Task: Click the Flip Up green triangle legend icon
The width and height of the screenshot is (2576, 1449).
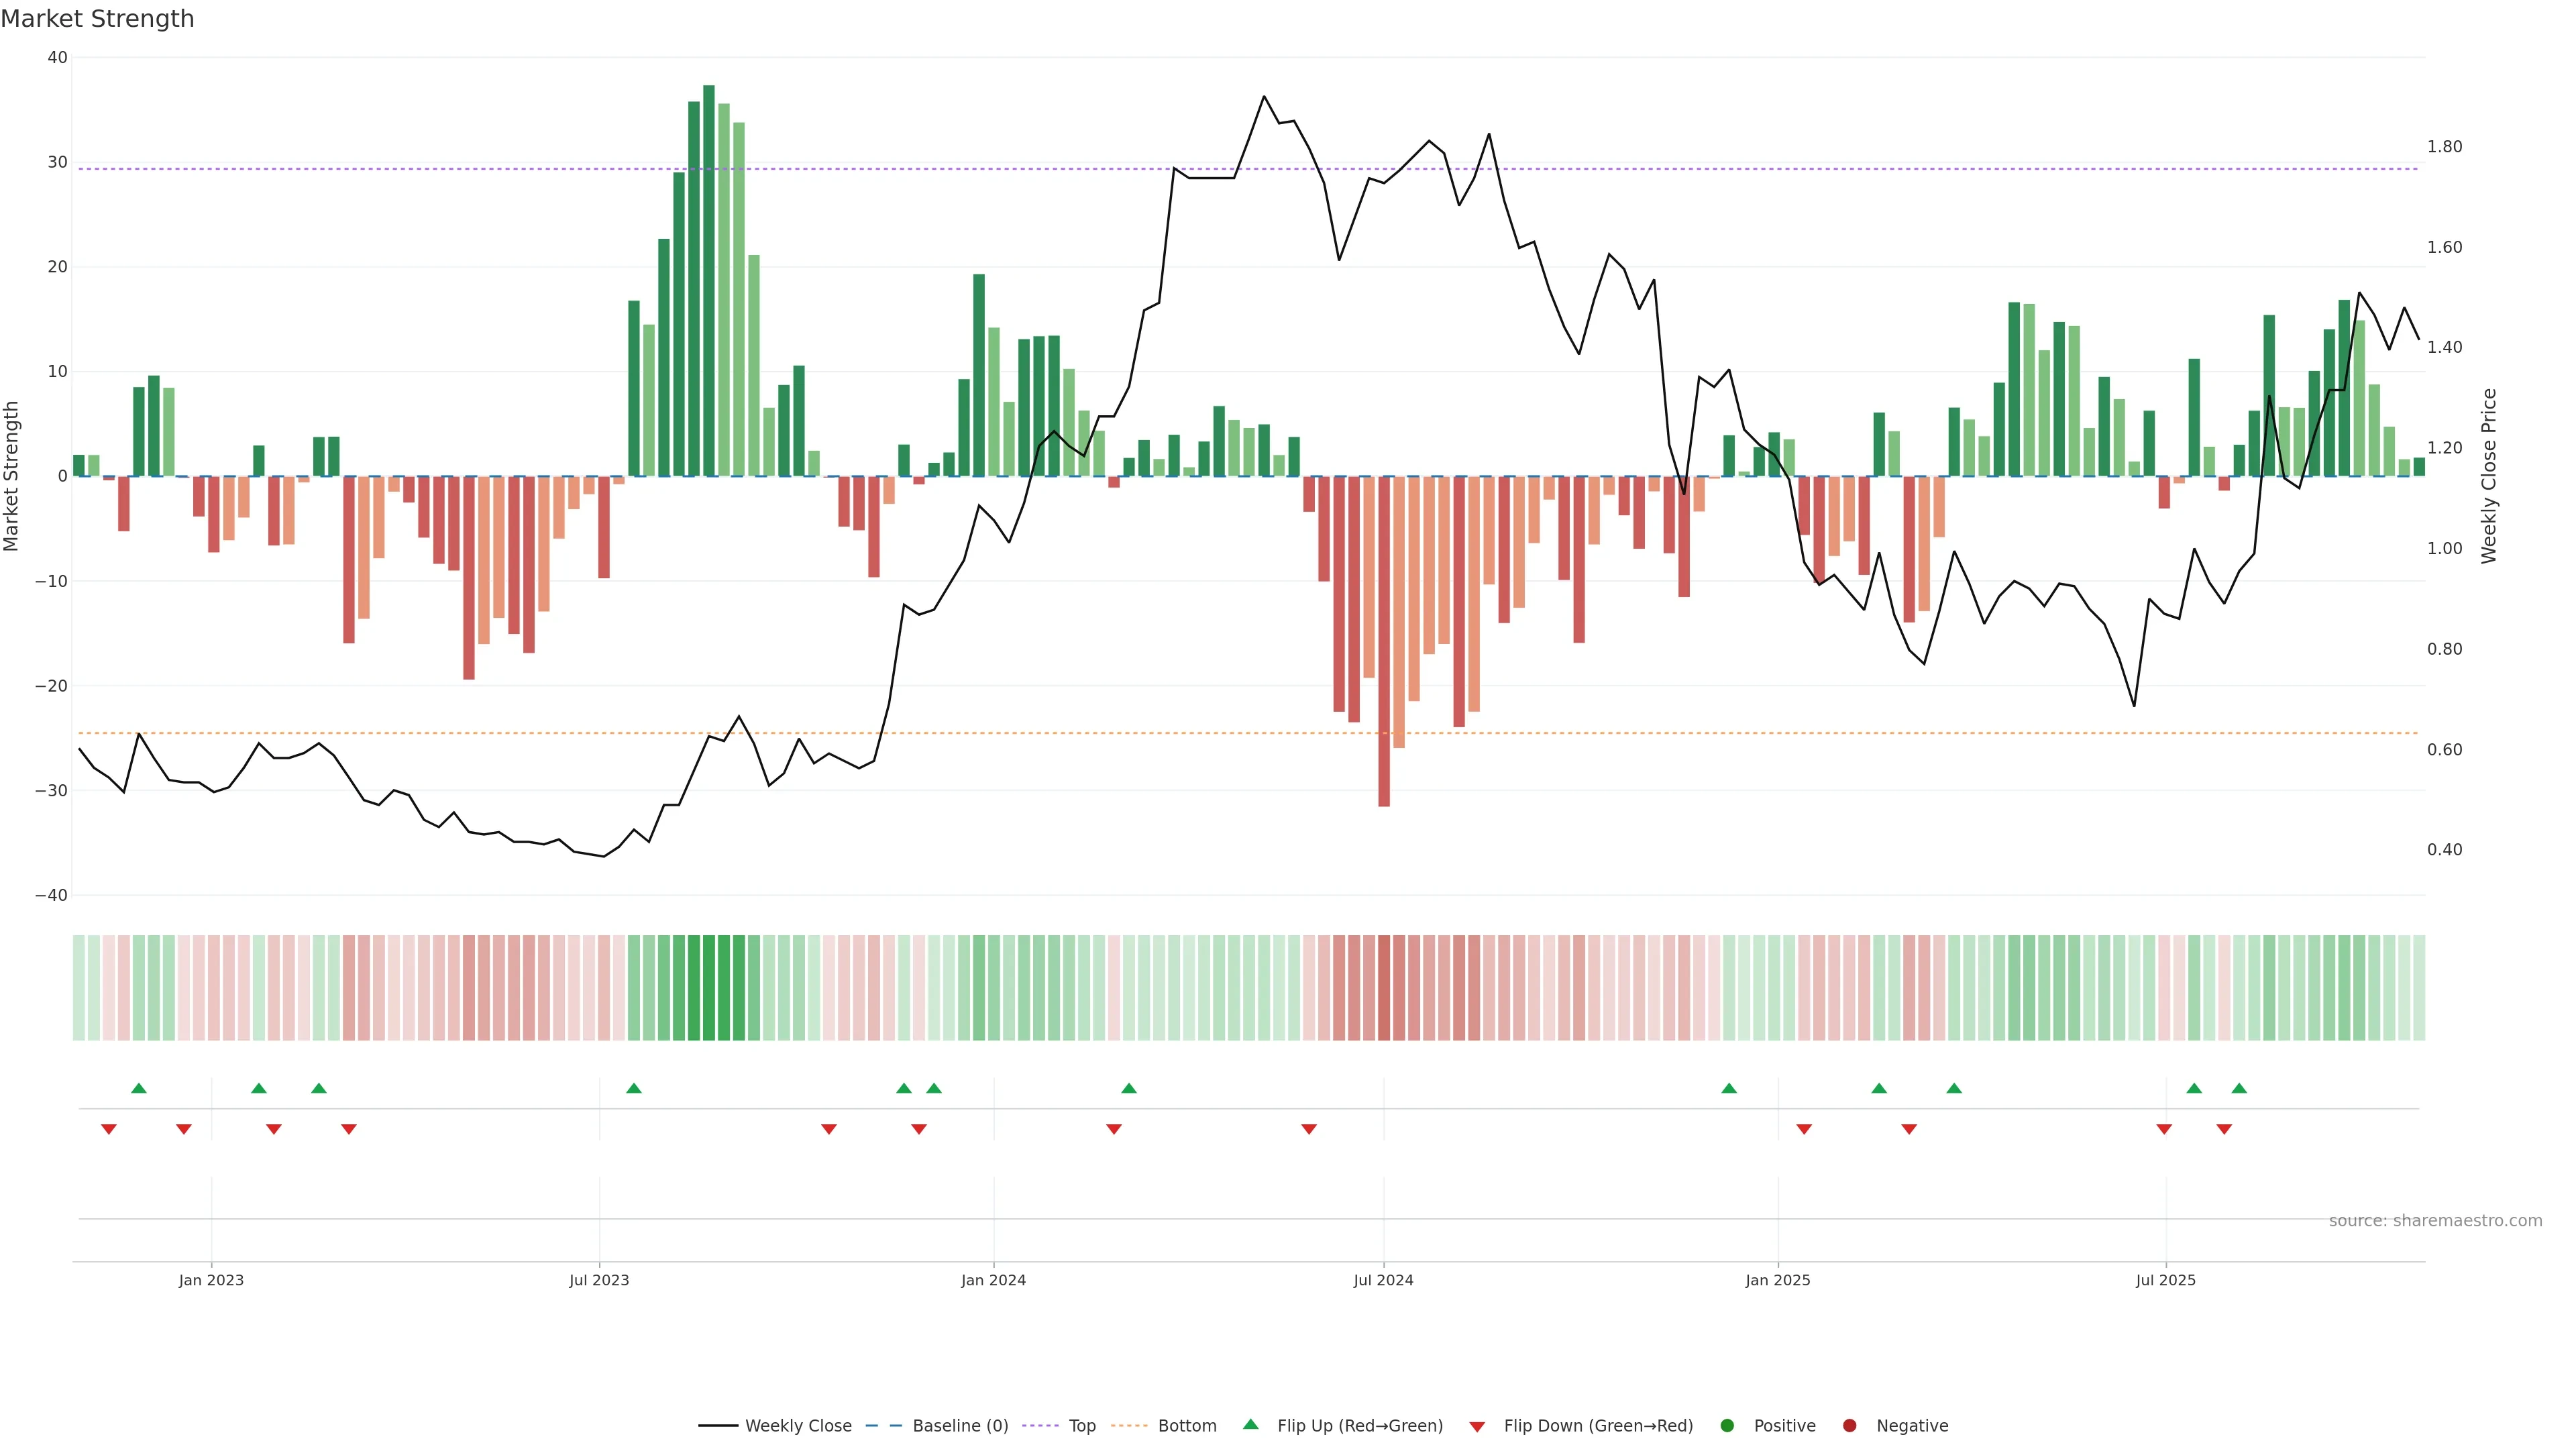Action: [1250, 1425]
